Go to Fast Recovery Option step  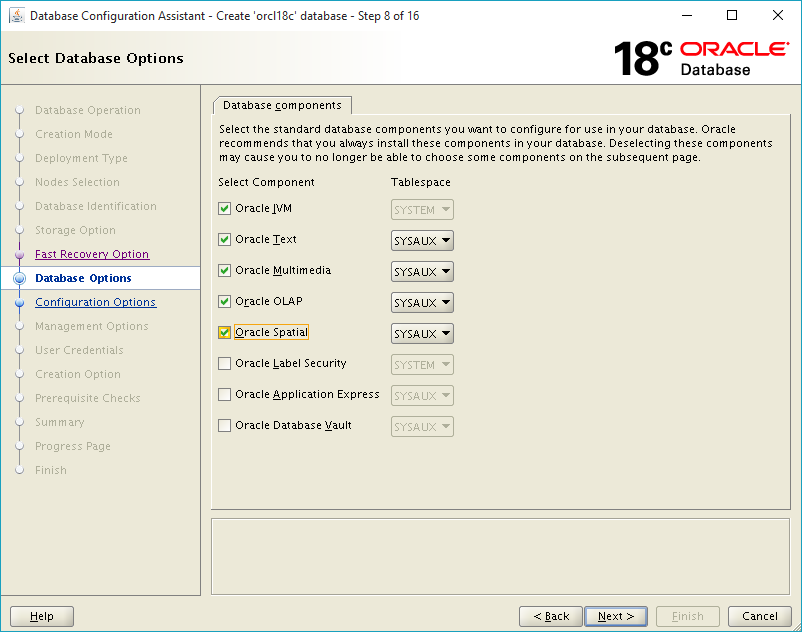[92, 254]
